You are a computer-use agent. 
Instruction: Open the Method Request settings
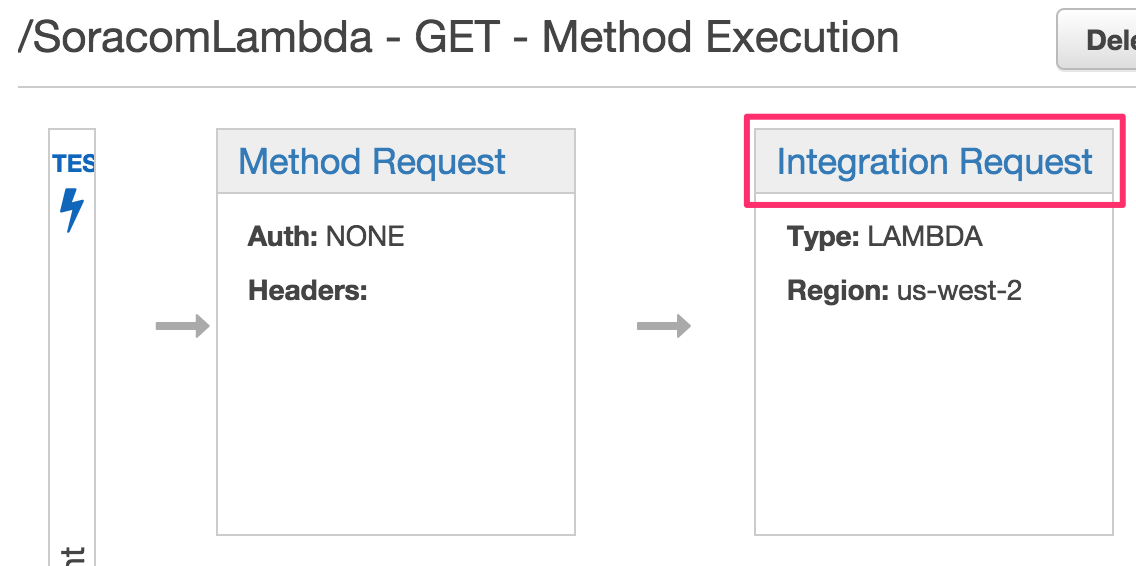click(x=372, y=162)
